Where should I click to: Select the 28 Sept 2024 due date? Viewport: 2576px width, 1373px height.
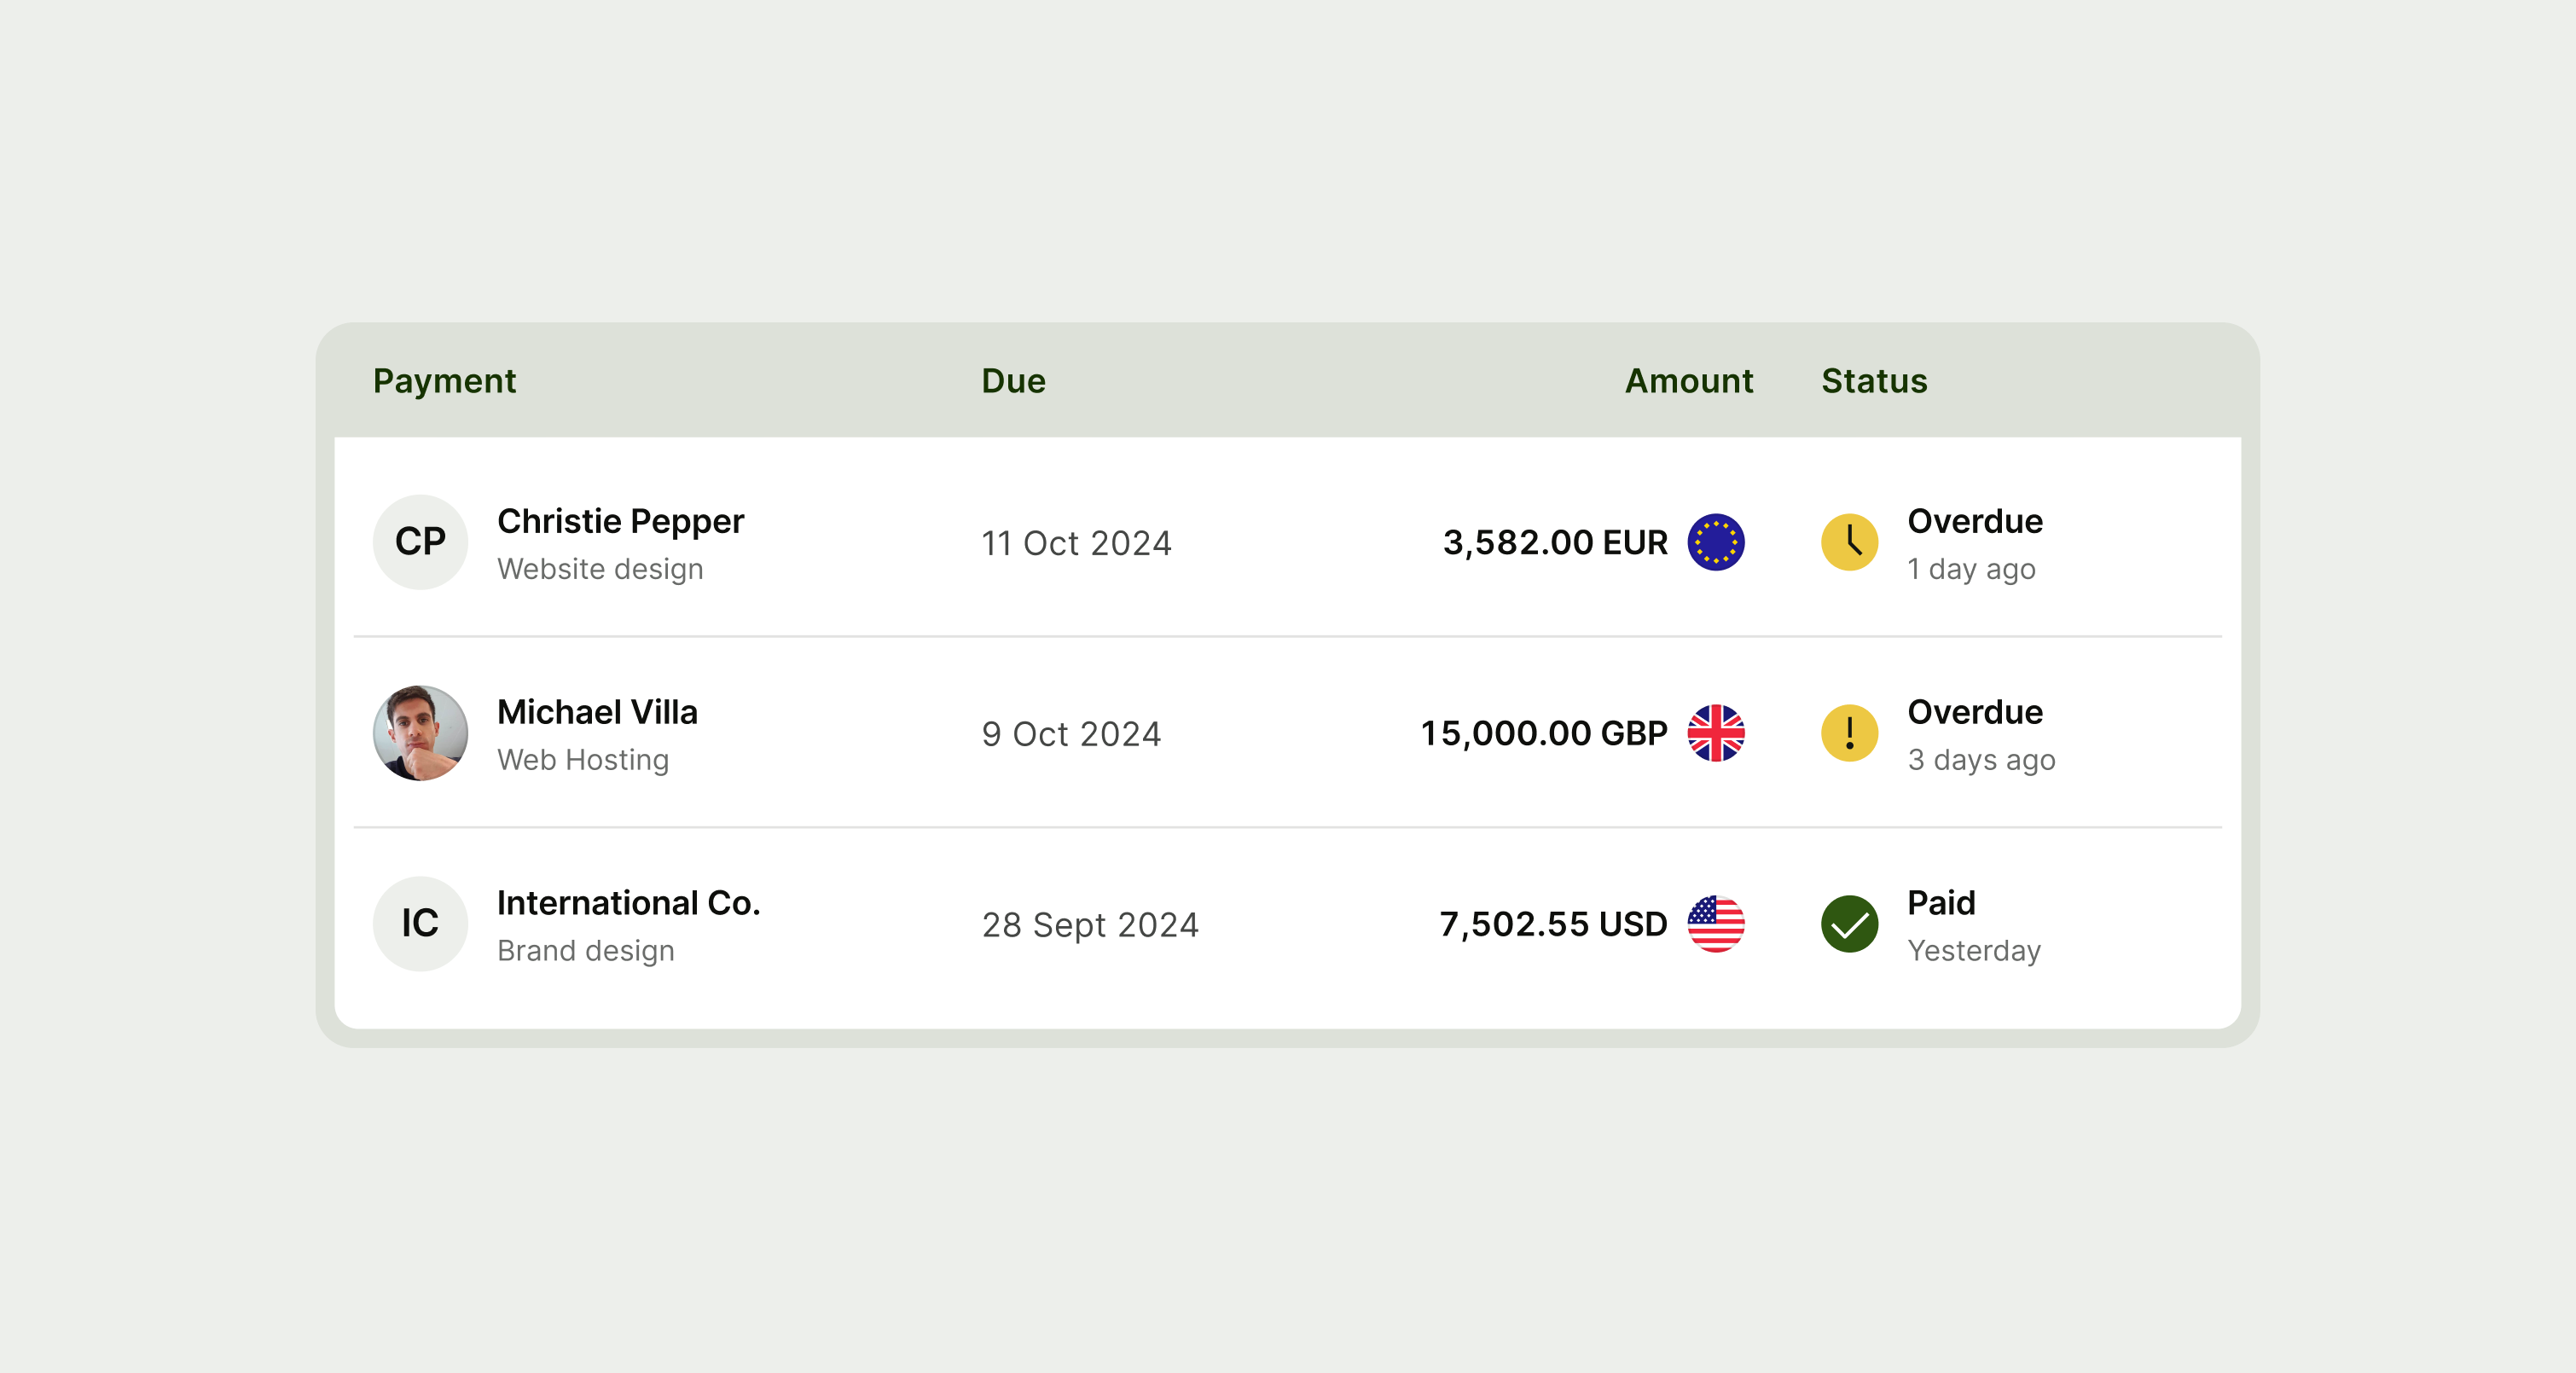click(1090, 925)
